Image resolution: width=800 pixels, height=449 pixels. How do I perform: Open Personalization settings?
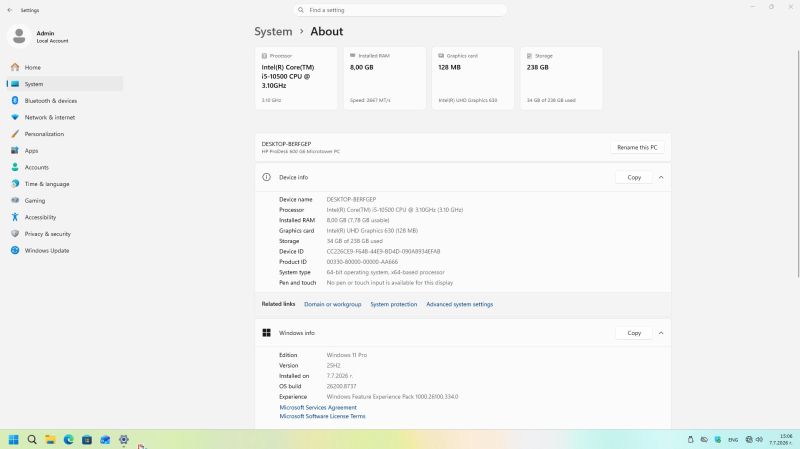point(64,134)
